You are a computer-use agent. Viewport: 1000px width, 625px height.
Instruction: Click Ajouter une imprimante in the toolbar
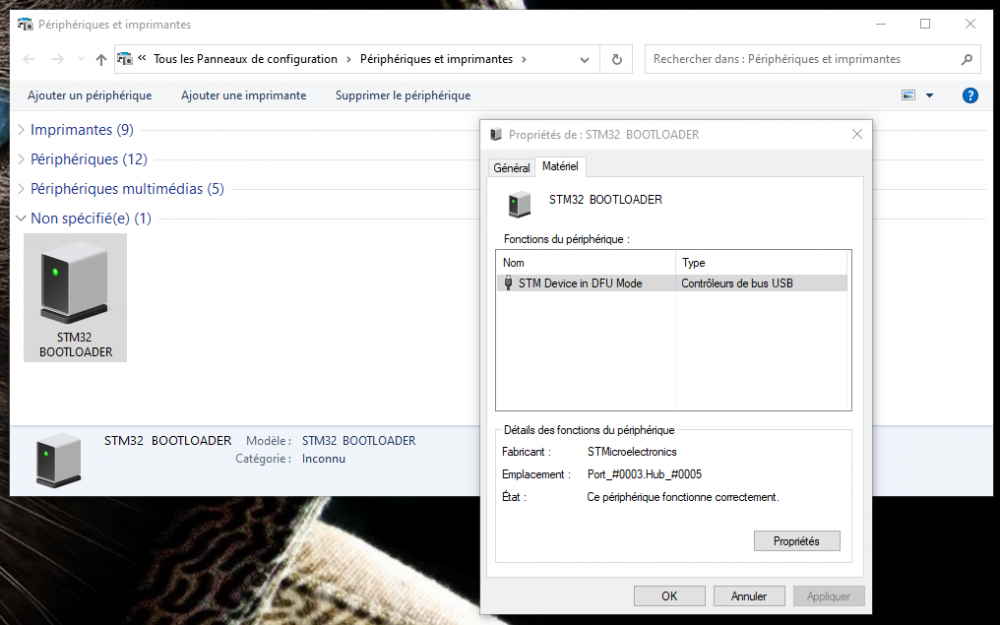click(x=243, y=96)
